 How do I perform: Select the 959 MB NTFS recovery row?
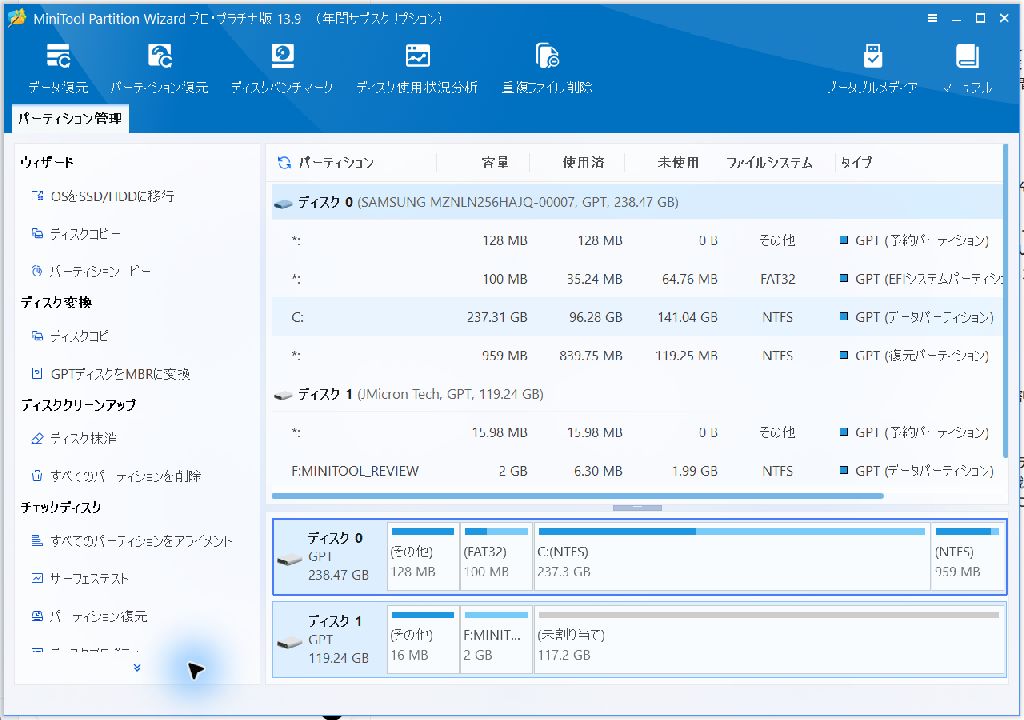637,356
